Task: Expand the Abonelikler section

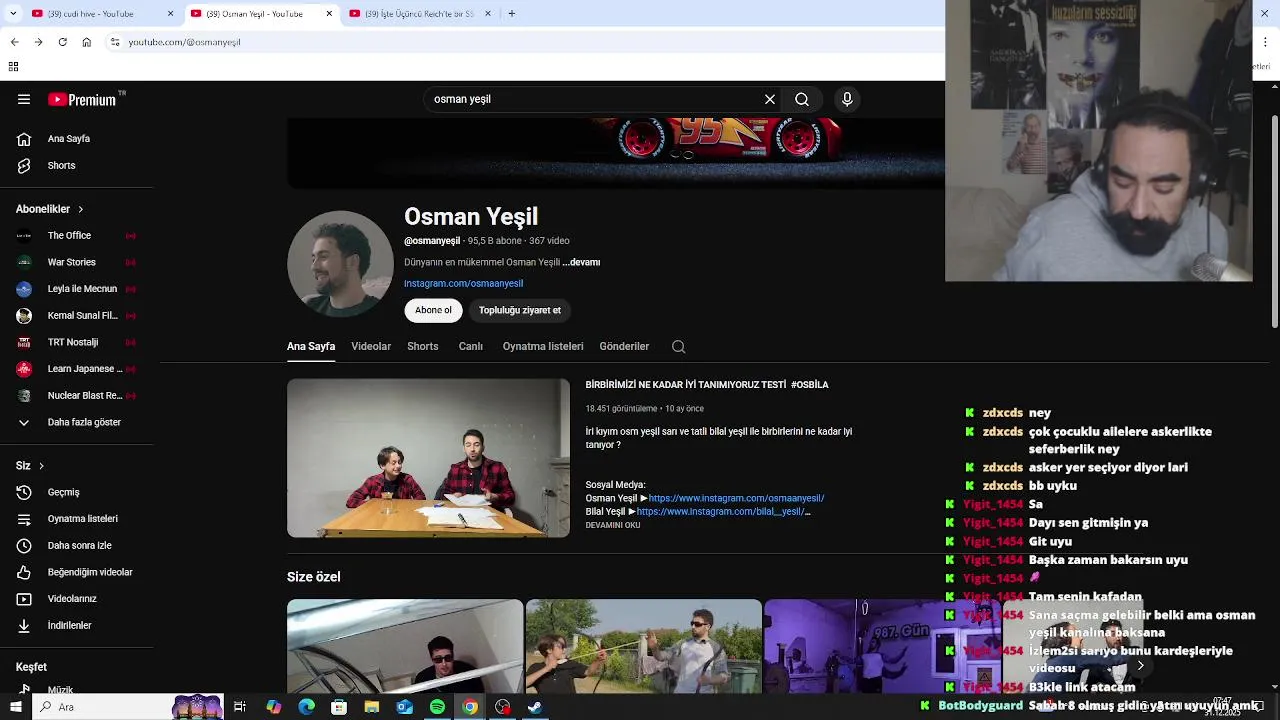Action: point(50,209)
